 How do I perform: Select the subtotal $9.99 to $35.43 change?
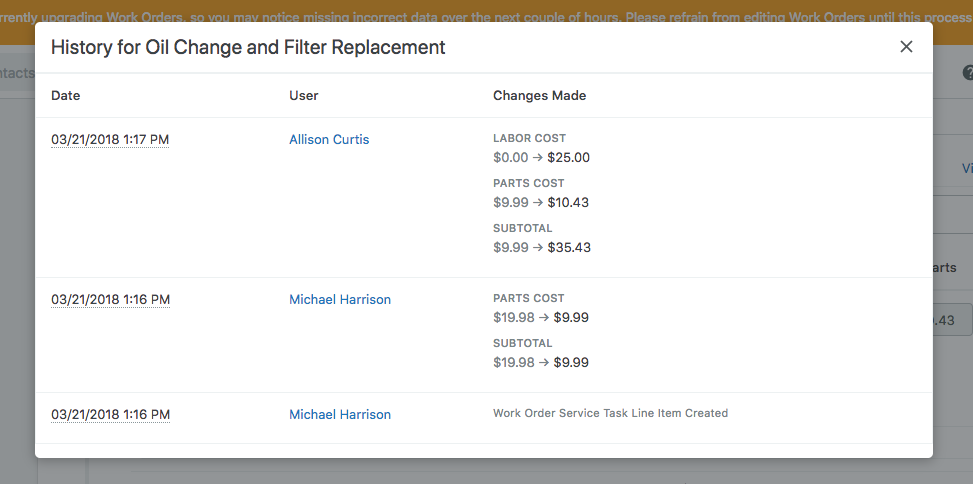coord(541,248)
